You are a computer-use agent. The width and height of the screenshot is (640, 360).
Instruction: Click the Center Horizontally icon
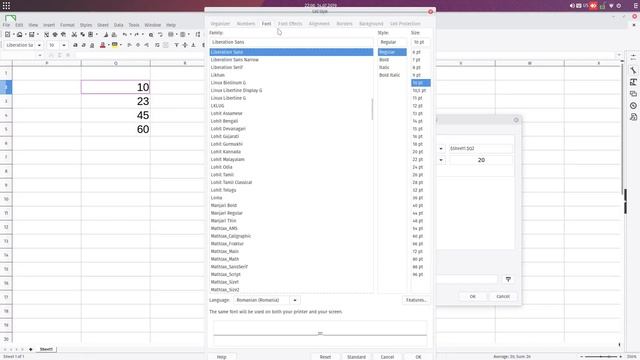(138, 45)
